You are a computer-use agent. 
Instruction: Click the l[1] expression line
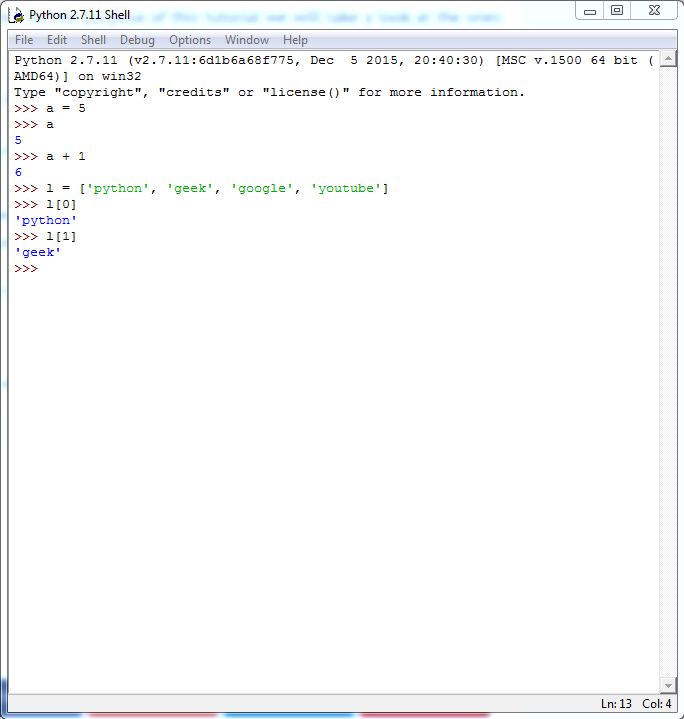click(x=45, y=237)
